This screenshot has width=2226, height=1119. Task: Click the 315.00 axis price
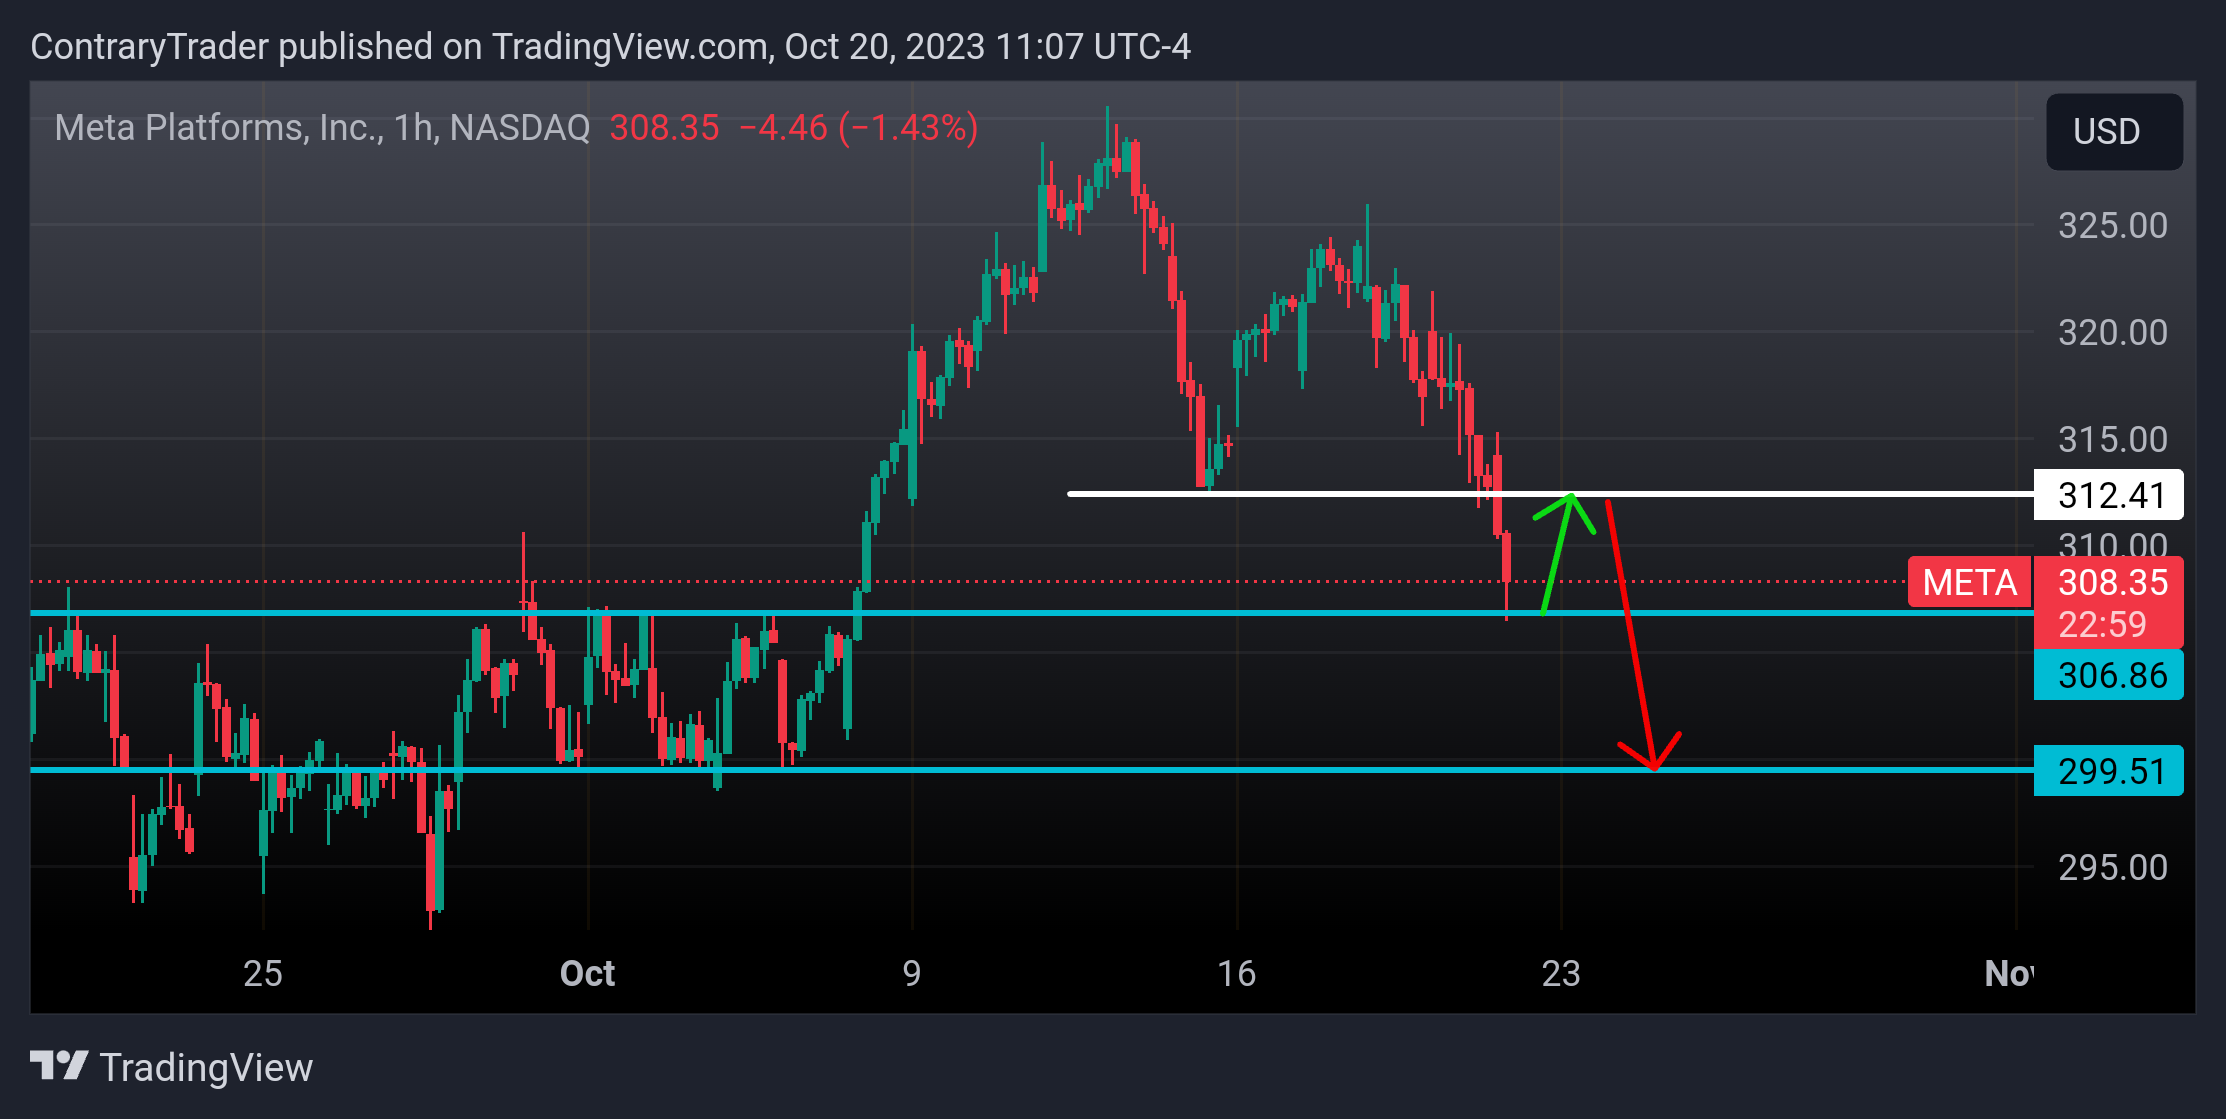pos(2112,439)
